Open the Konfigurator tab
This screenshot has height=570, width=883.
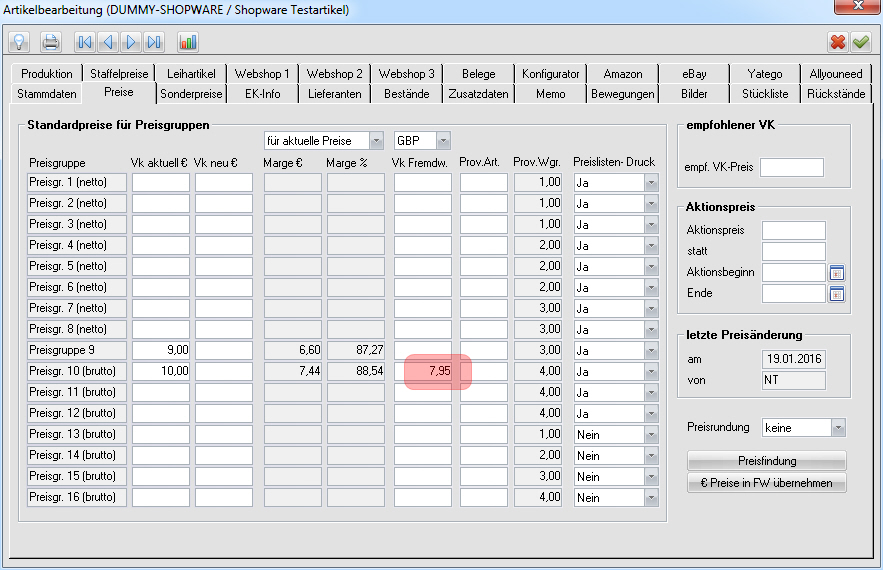tap(550, 74)
